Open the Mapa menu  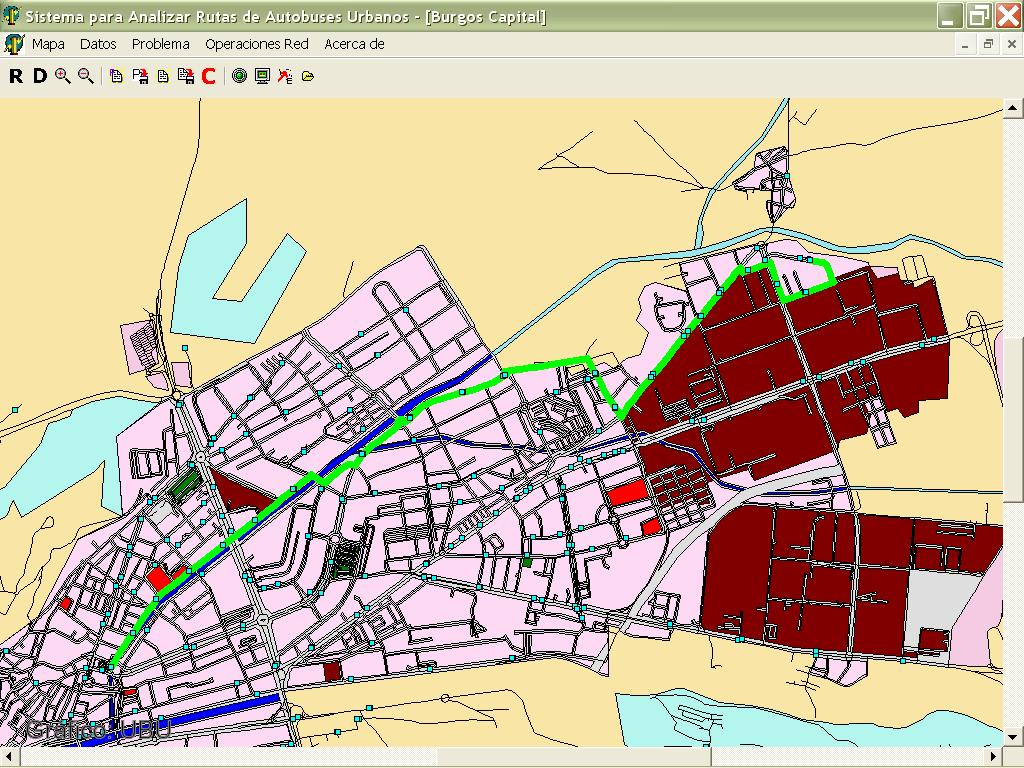point(48,44)
